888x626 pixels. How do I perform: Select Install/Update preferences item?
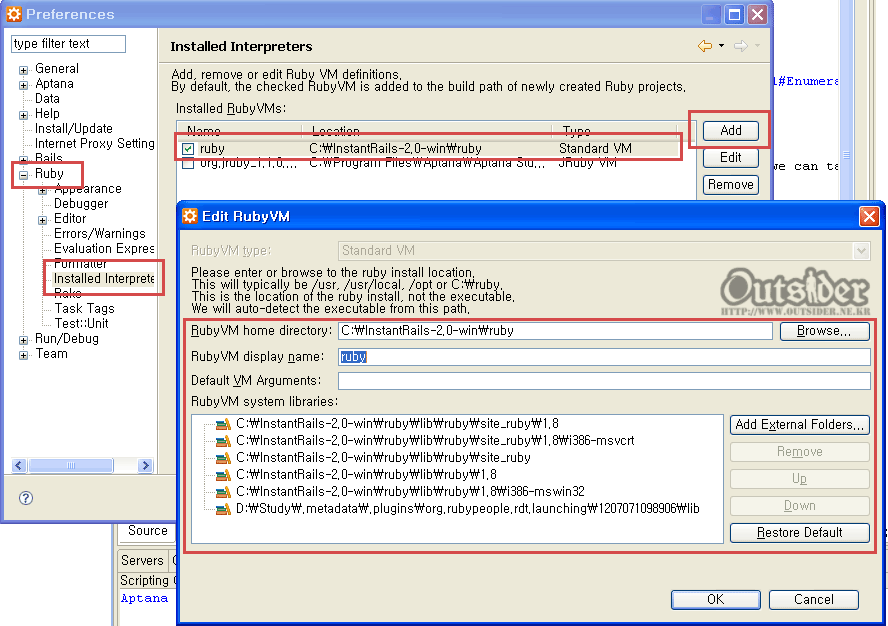[74, 129]
